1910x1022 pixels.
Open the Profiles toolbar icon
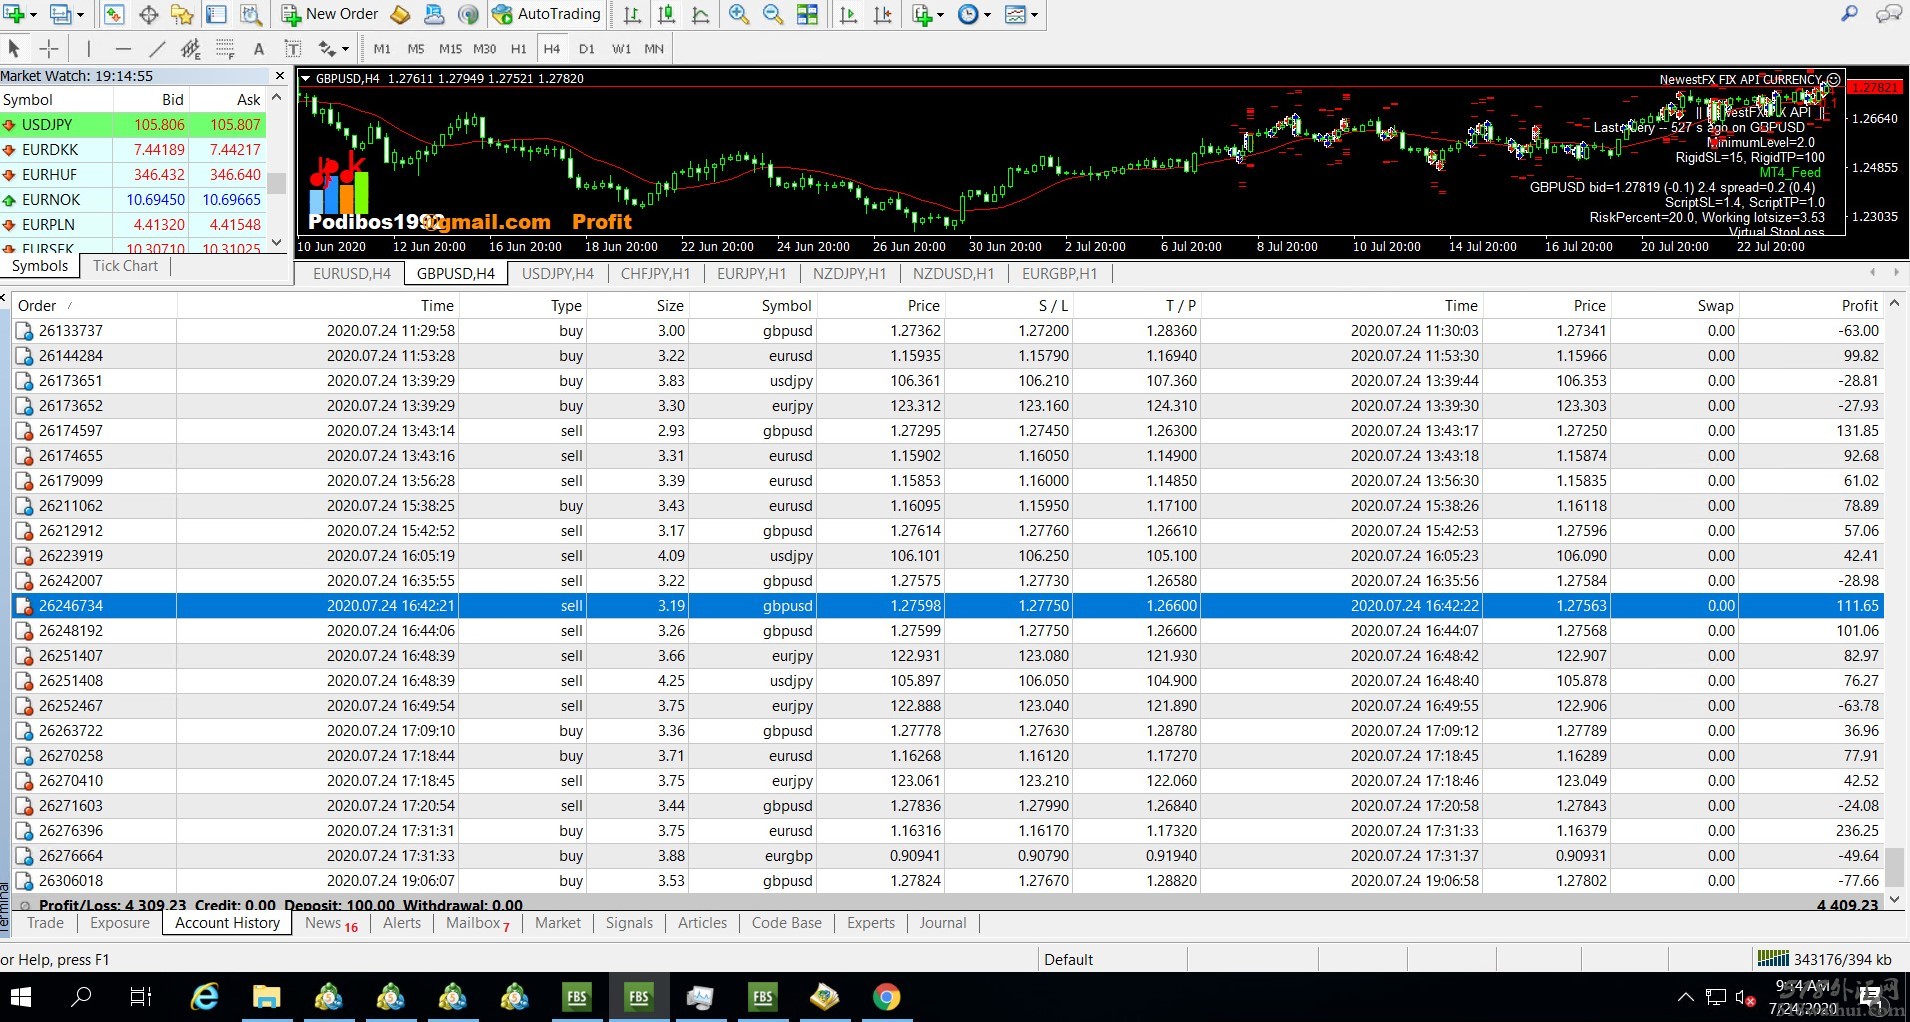(x=62, y=15)
